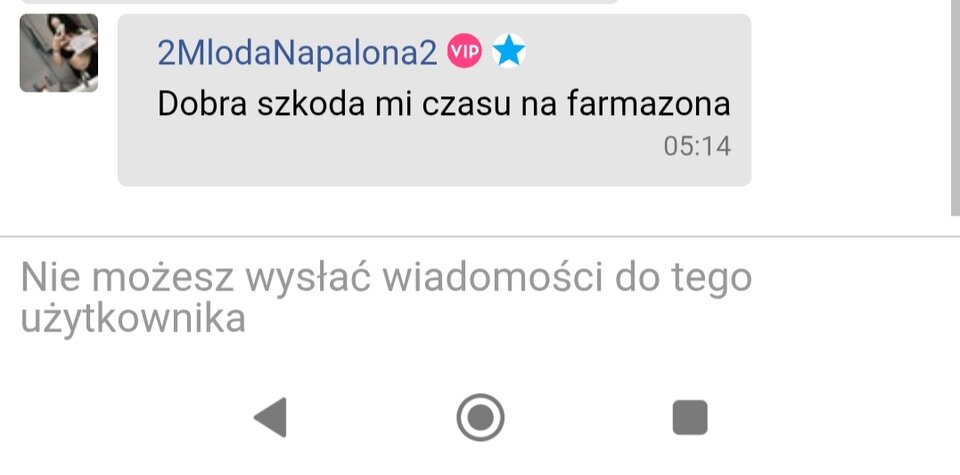This screenshot has height=475, width=960.
Task: Tap the words 'do tego' in the notice
Action: pyautogui.click(x=683, y=278)
